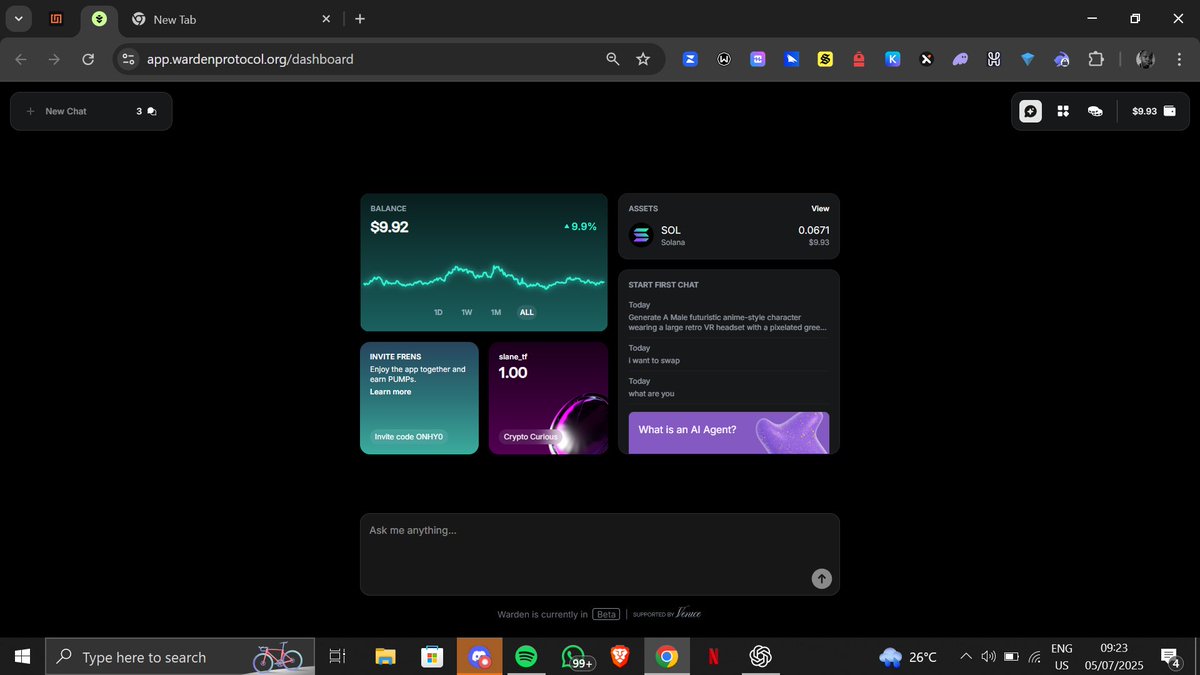Image resolution: width=1200 pixels, height=675 pixels.
Task: Open the blue diamond extension
Action: coord(1027,59)
